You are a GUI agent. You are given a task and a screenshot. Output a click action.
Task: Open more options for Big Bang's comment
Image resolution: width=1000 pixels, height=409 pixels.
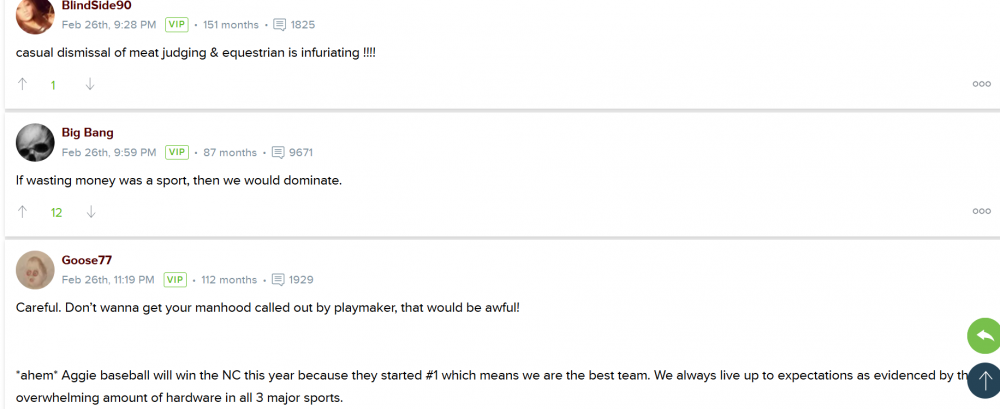click(x=981, y=211)
